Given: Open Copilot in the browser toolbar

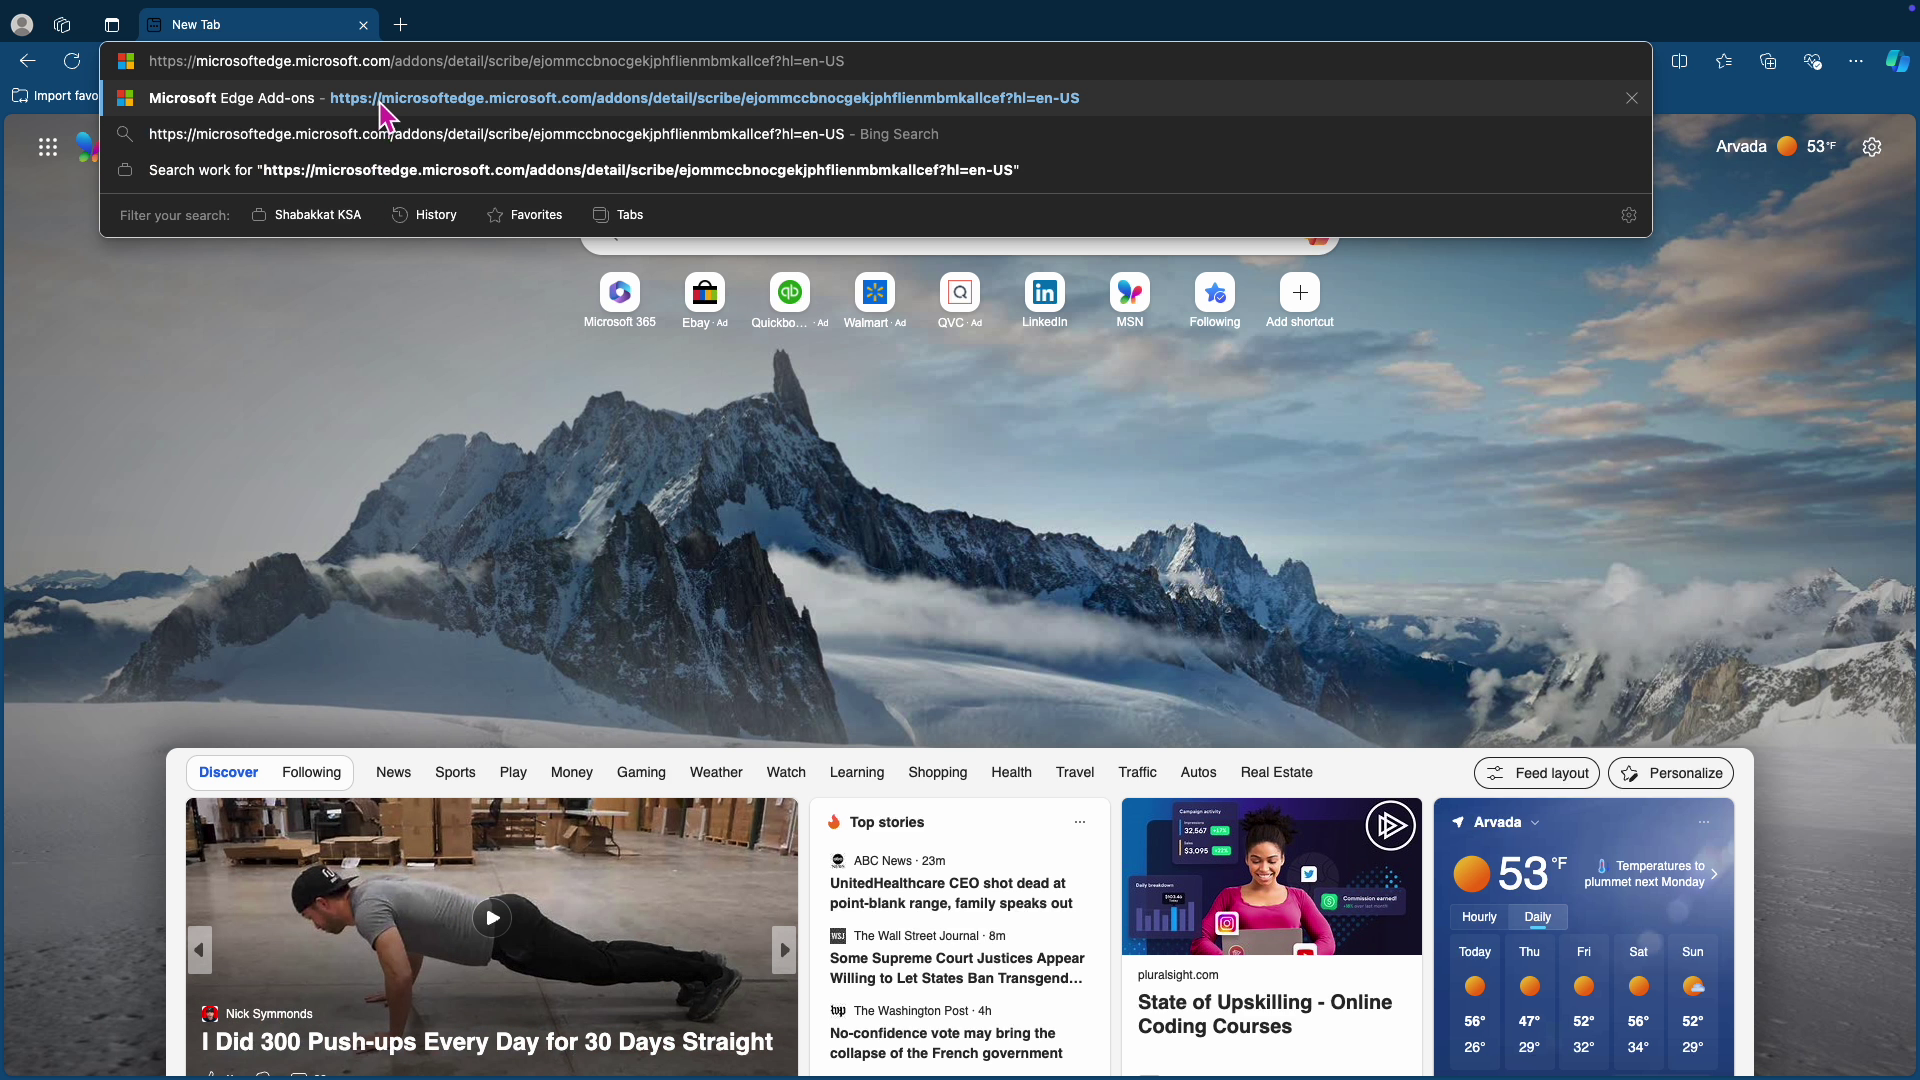Looking at the screenshot, I should tap(1896, 61).
